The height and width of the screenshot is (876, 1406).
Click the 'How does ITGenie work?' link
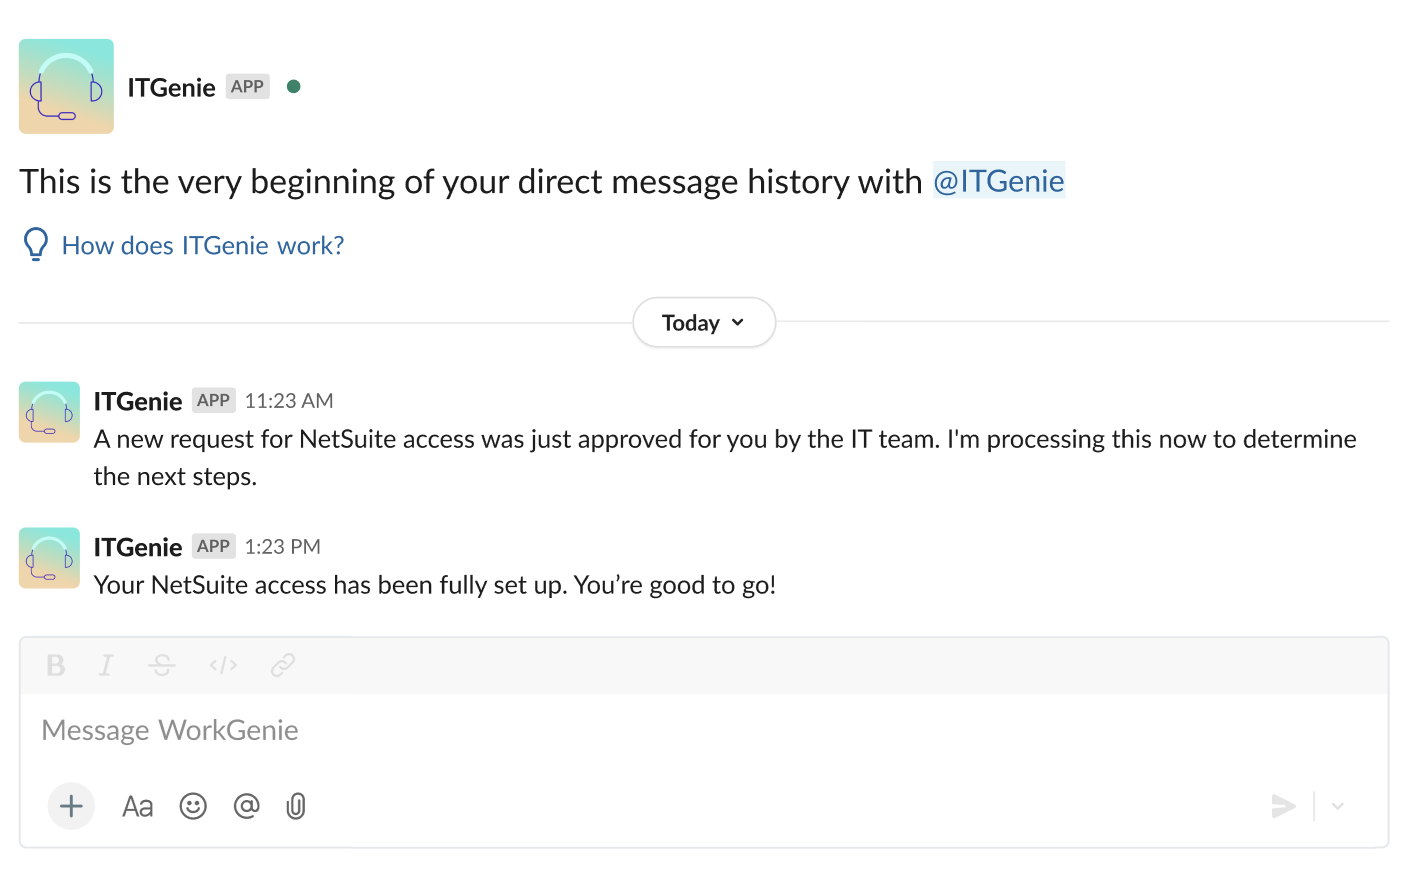coord(202,245)
